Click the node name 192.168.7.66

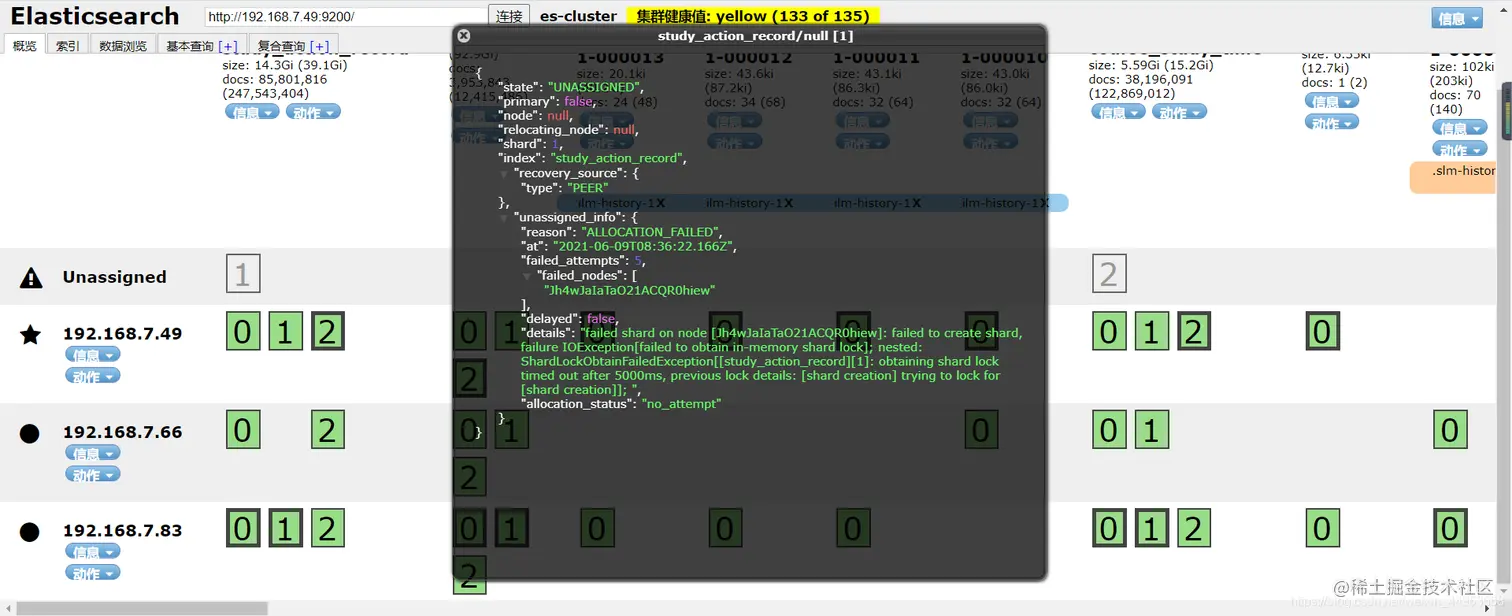122,432
